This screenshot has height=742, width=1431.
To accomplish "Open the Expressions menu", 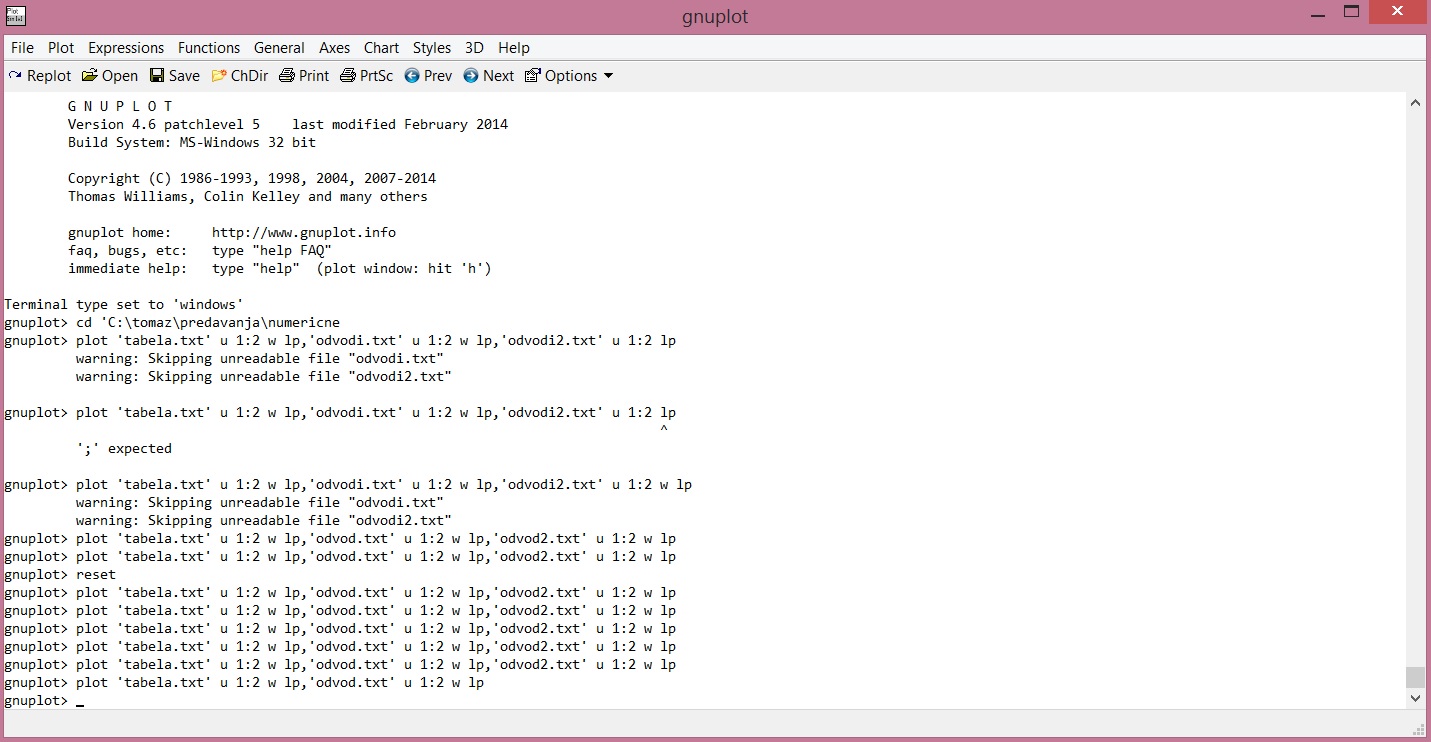I will click(126, 48).
